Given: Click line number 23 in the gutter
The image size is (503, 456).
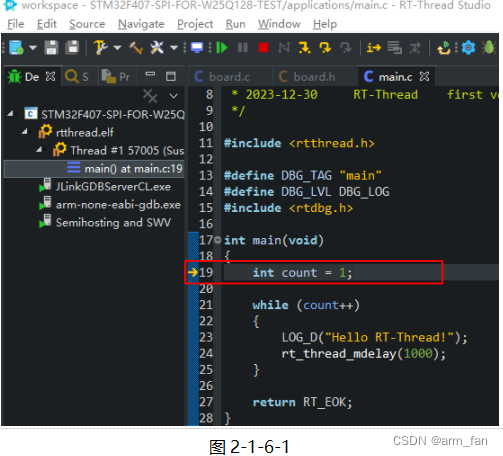Looking at the screenshot, I should (206, 337).
